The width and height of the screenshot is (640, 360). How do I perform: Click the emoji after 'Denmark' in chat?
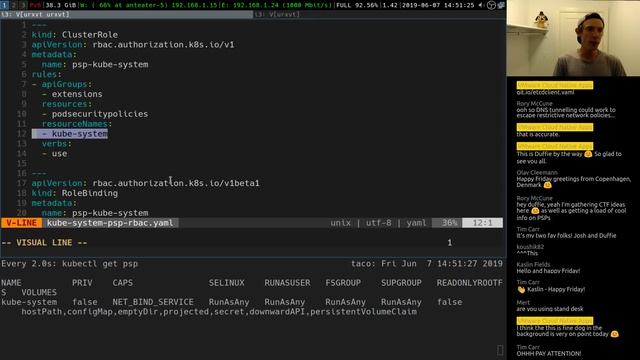coord(547,185)
